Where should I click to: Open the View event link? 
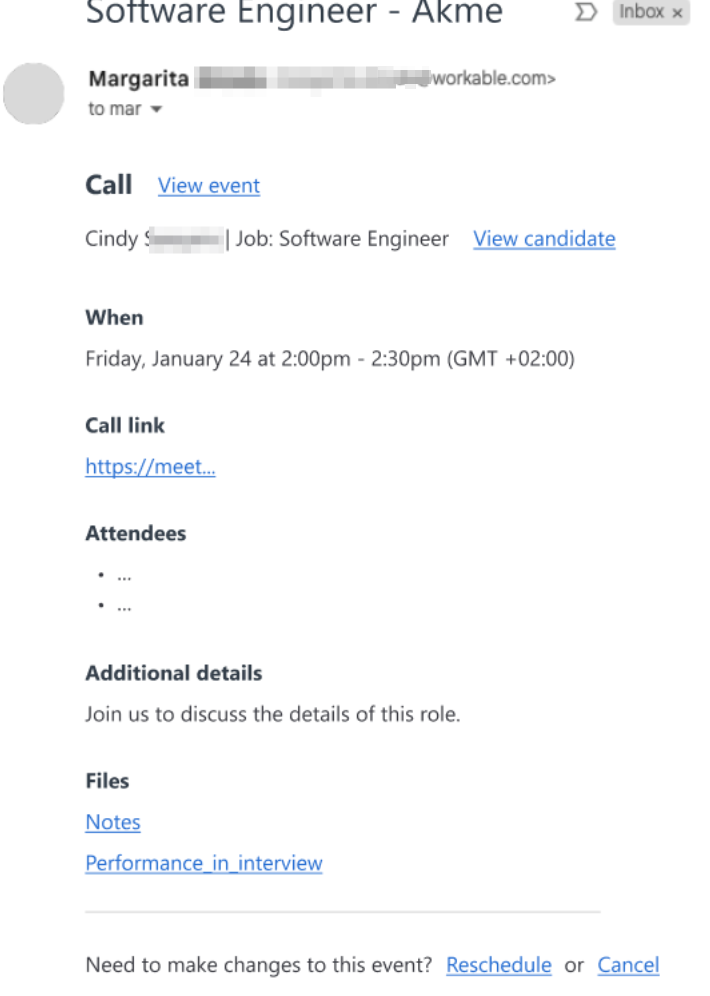click(209, 186)
